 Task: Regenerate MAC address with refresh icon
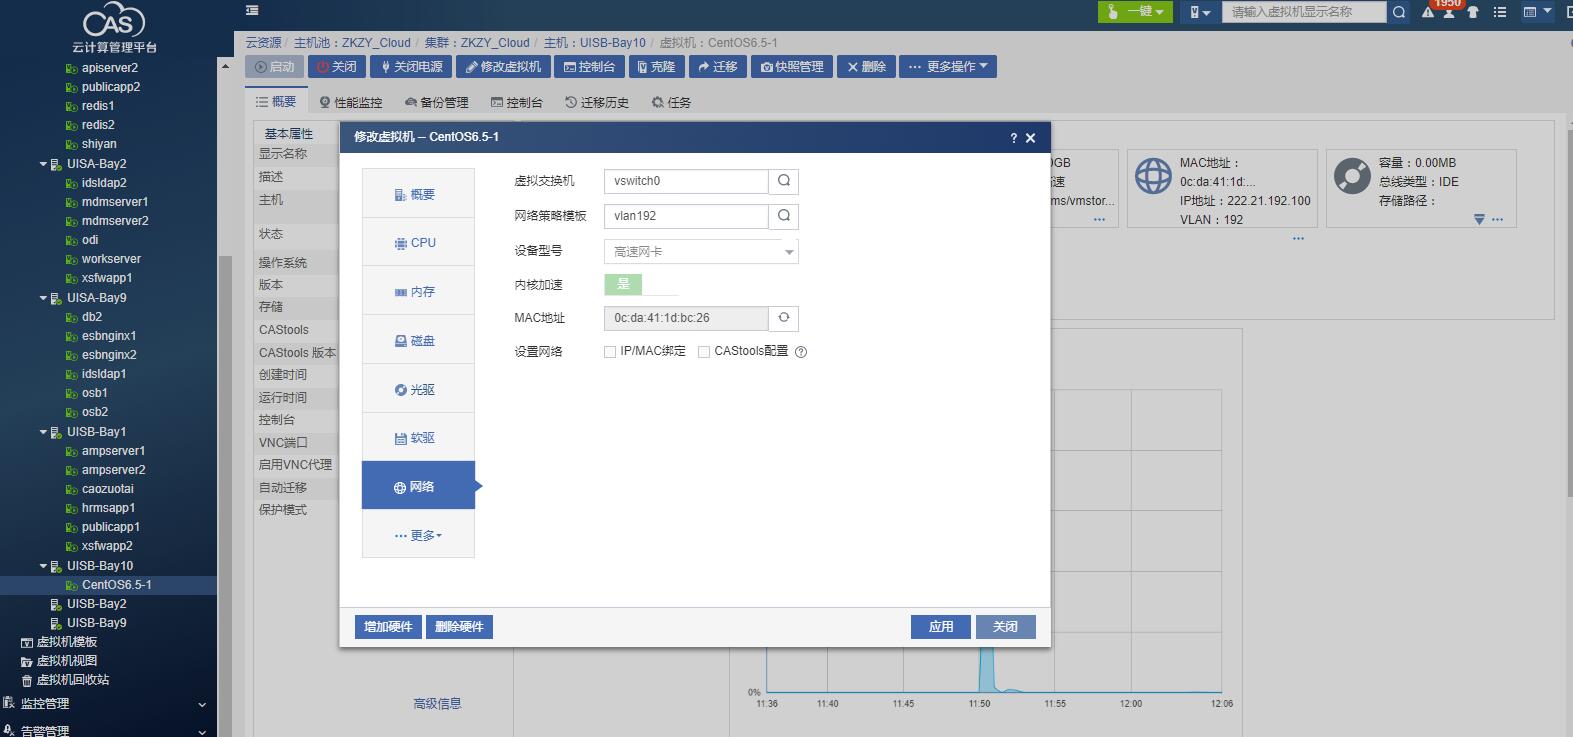point(784,318)
